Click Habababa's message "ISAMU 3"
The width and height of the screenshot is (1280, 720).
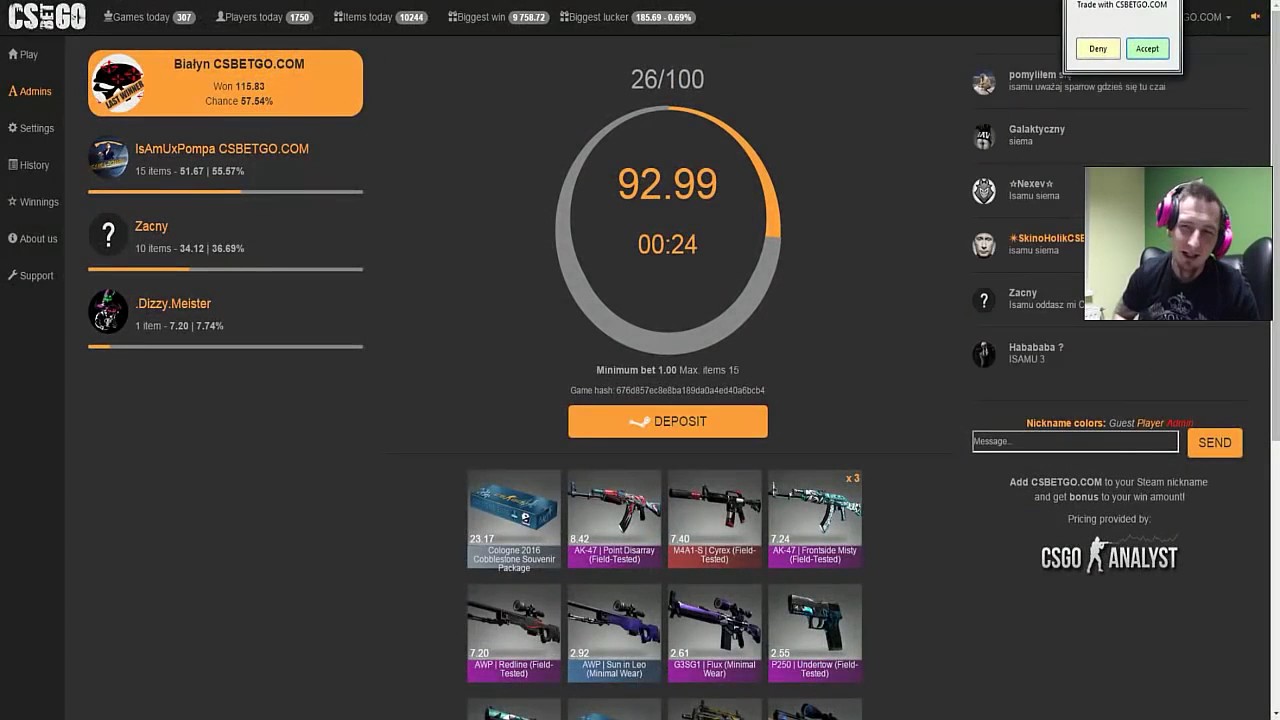[1027, 360]
